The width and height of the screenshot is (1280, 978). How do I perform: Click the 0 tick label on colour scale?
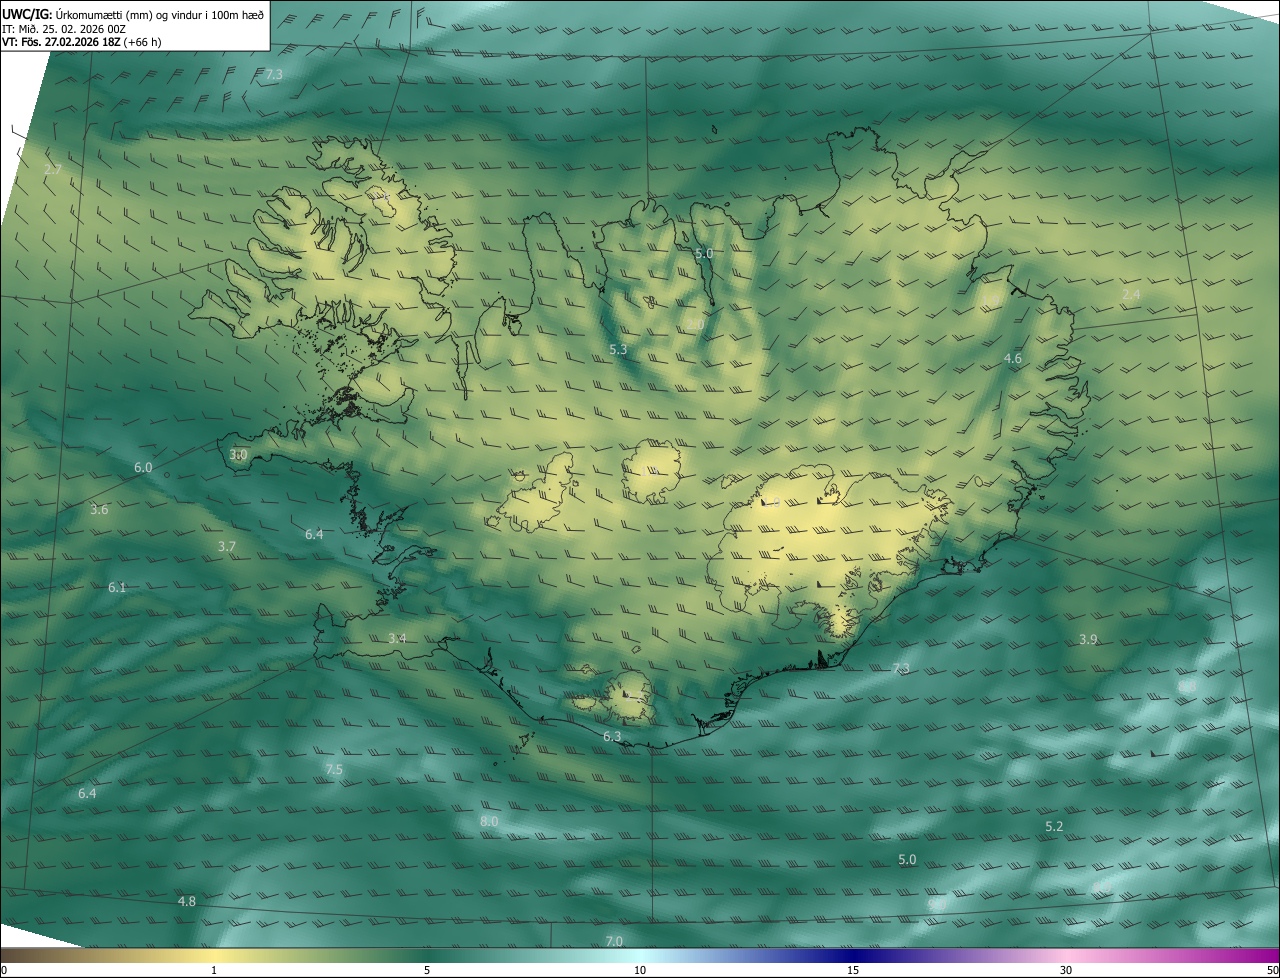(4, 970)
